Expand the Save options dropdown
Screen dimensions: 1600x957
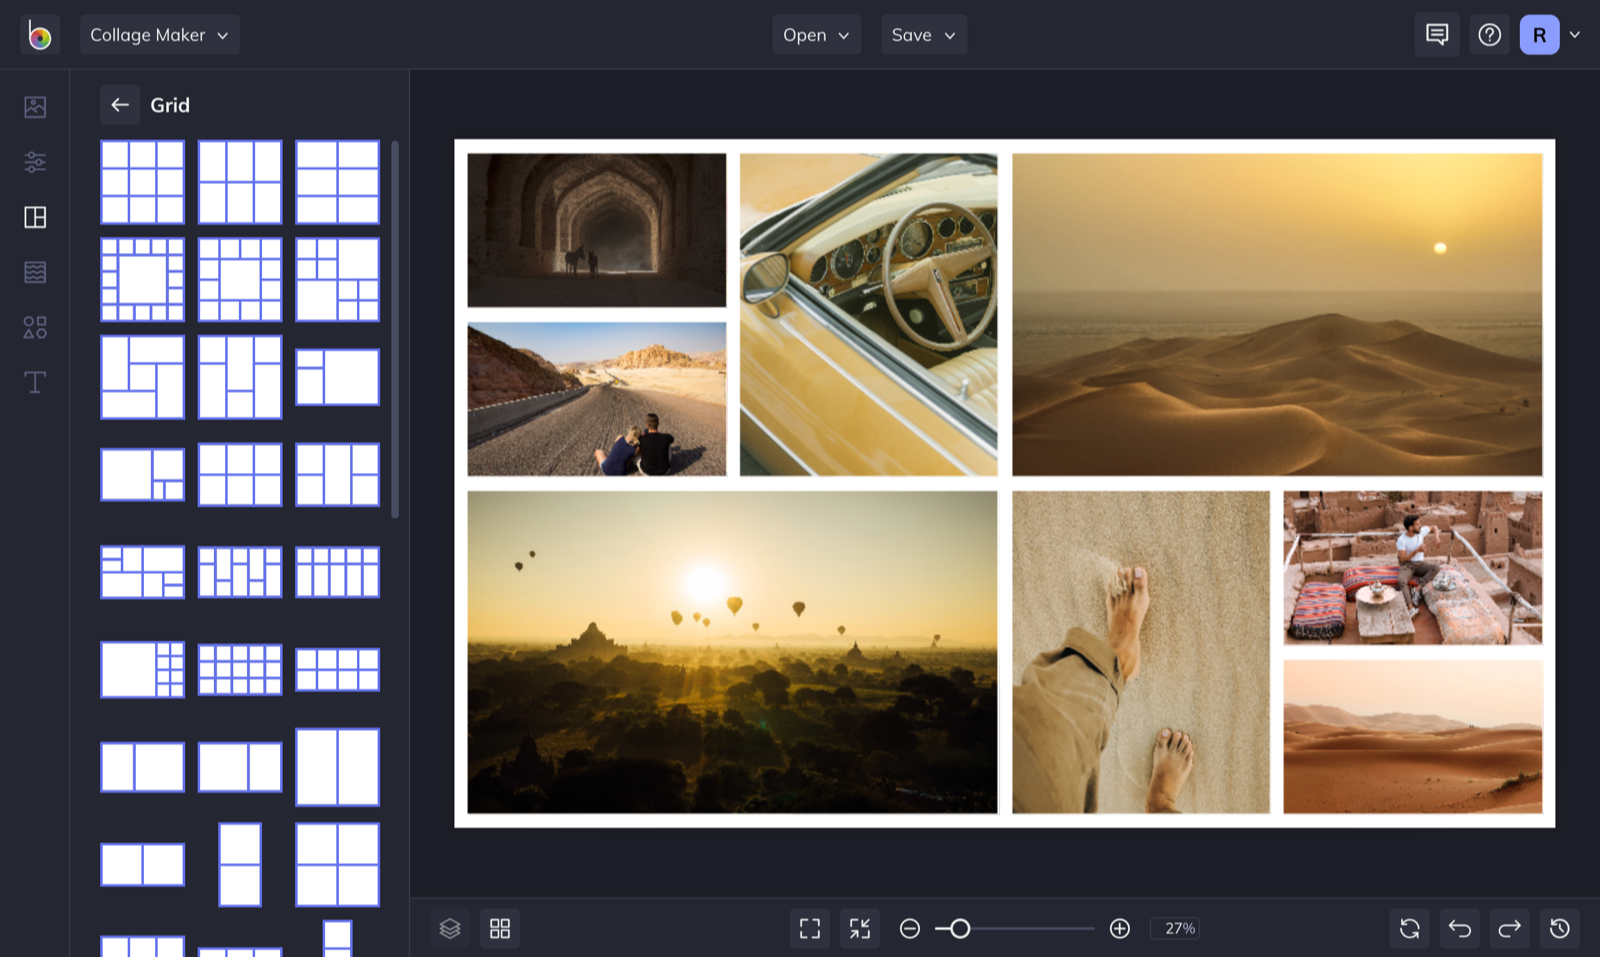tap(923, 34)
